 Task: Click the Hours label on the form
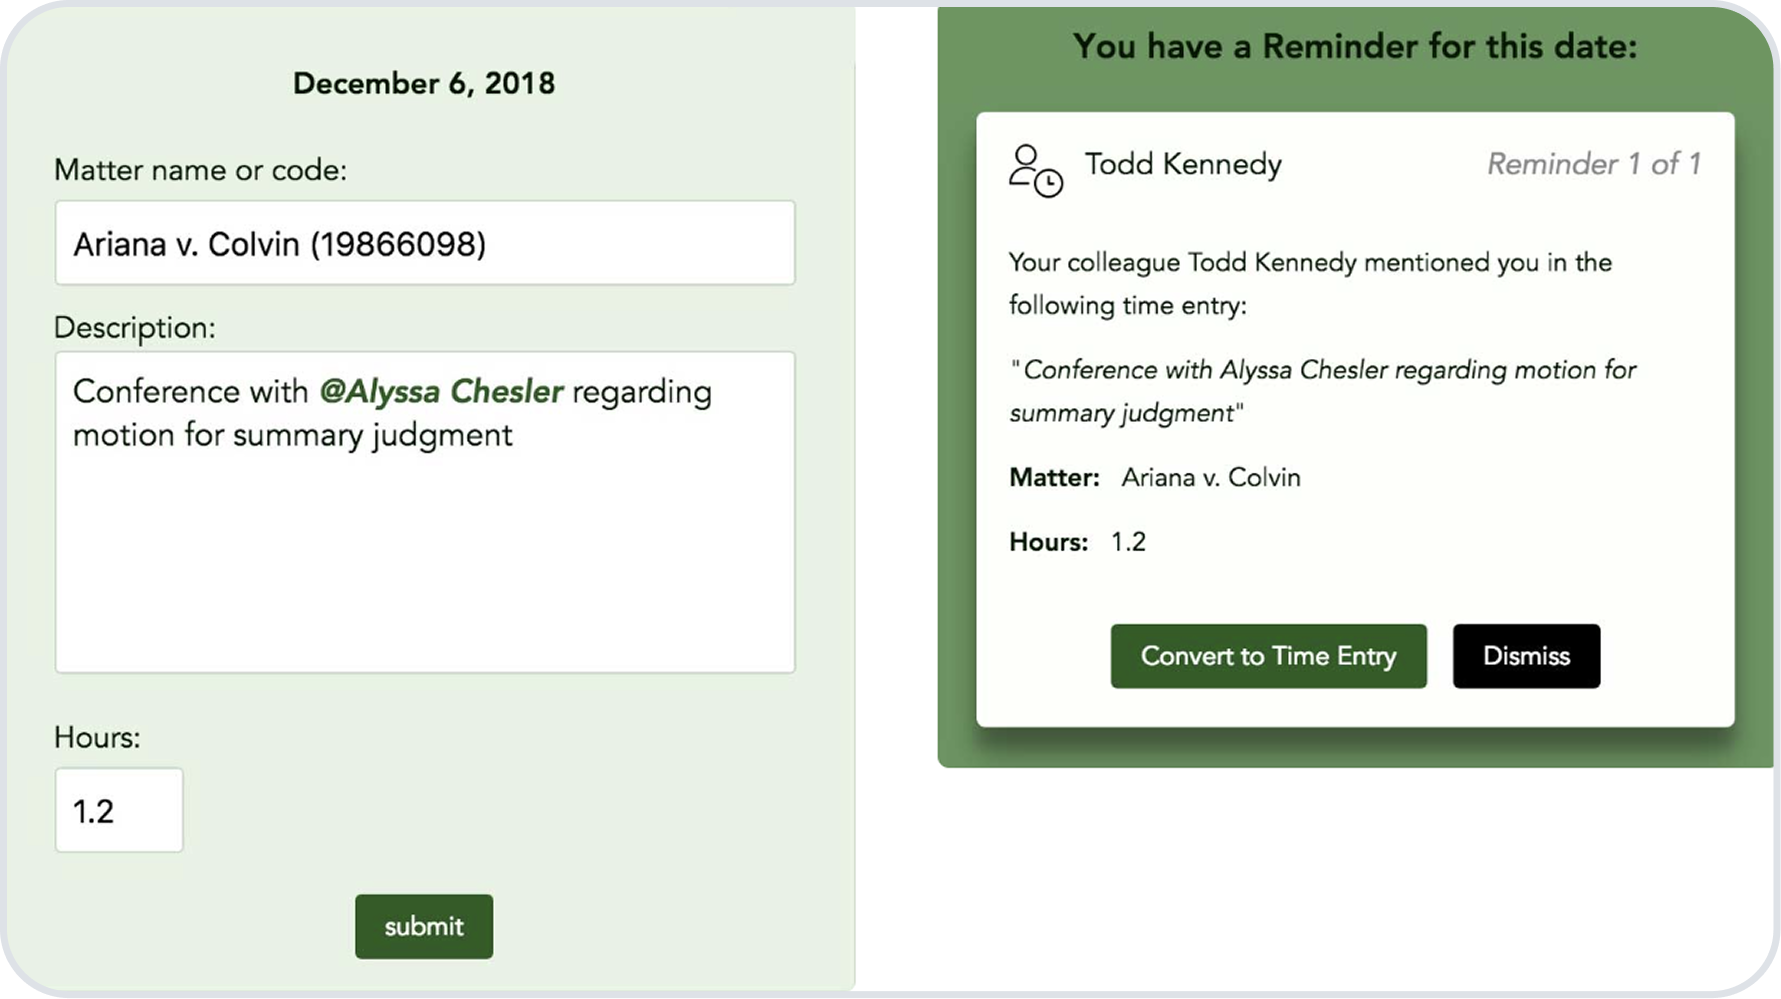pyautogui.click(x=95, y=738)
